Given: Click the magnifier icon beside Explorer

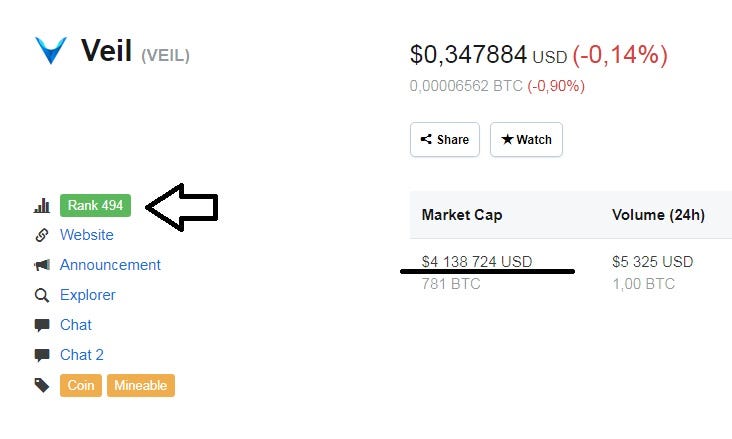Looking at the screenshot, I should click(42, 295).
